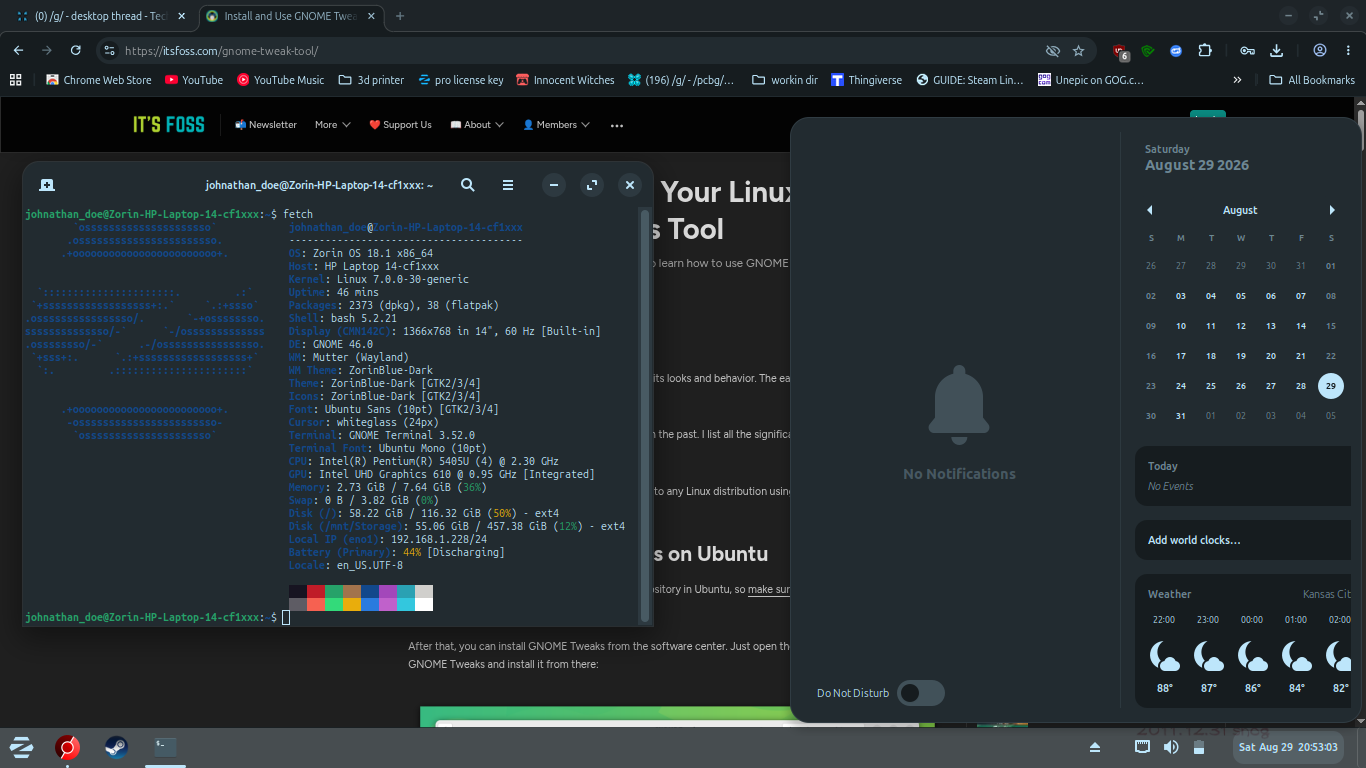This screenshot has width=1366, height=768.
Task: Reload the itsfoss.com page
Action: pos(75,50)
